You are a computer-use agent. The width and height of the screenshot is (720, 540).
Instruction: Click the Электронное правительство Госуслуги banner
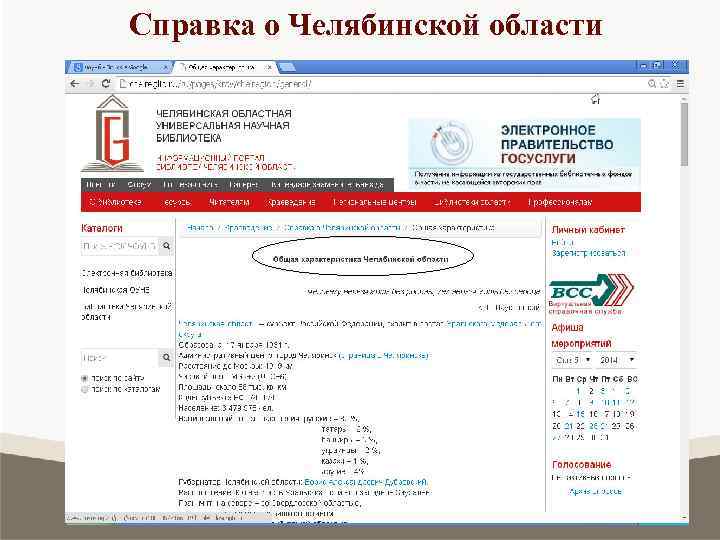tap(524, 153)
